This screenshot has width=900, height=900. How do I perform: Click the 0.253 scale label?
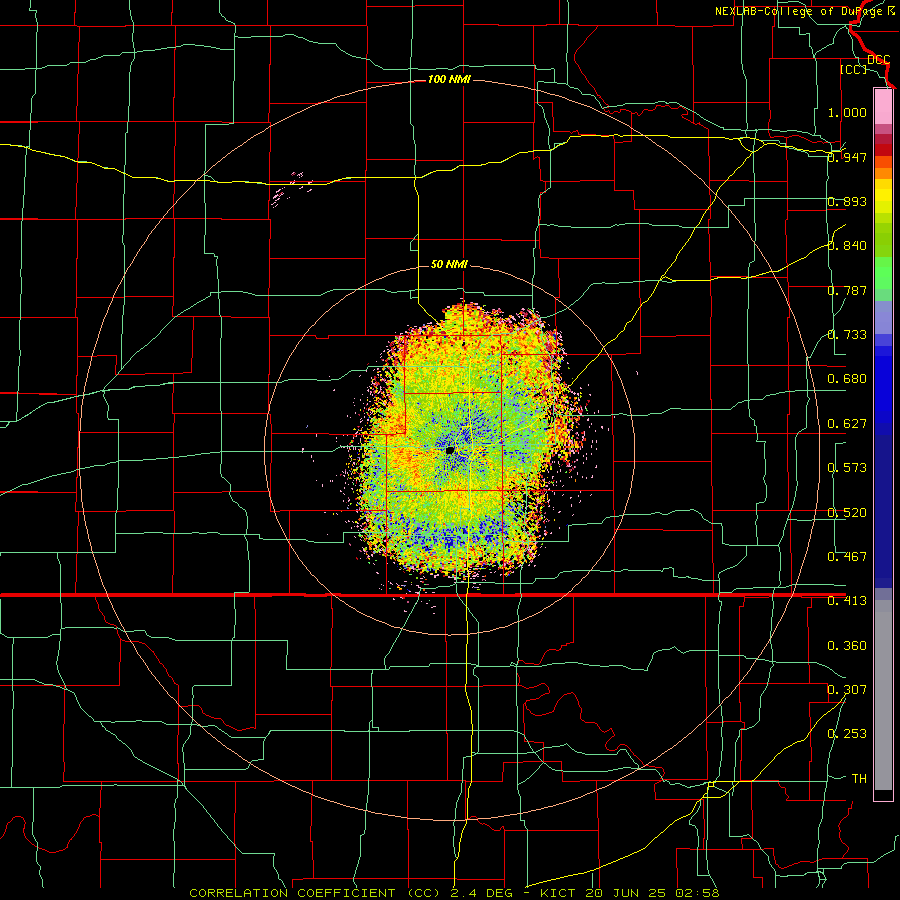[847, 734]
